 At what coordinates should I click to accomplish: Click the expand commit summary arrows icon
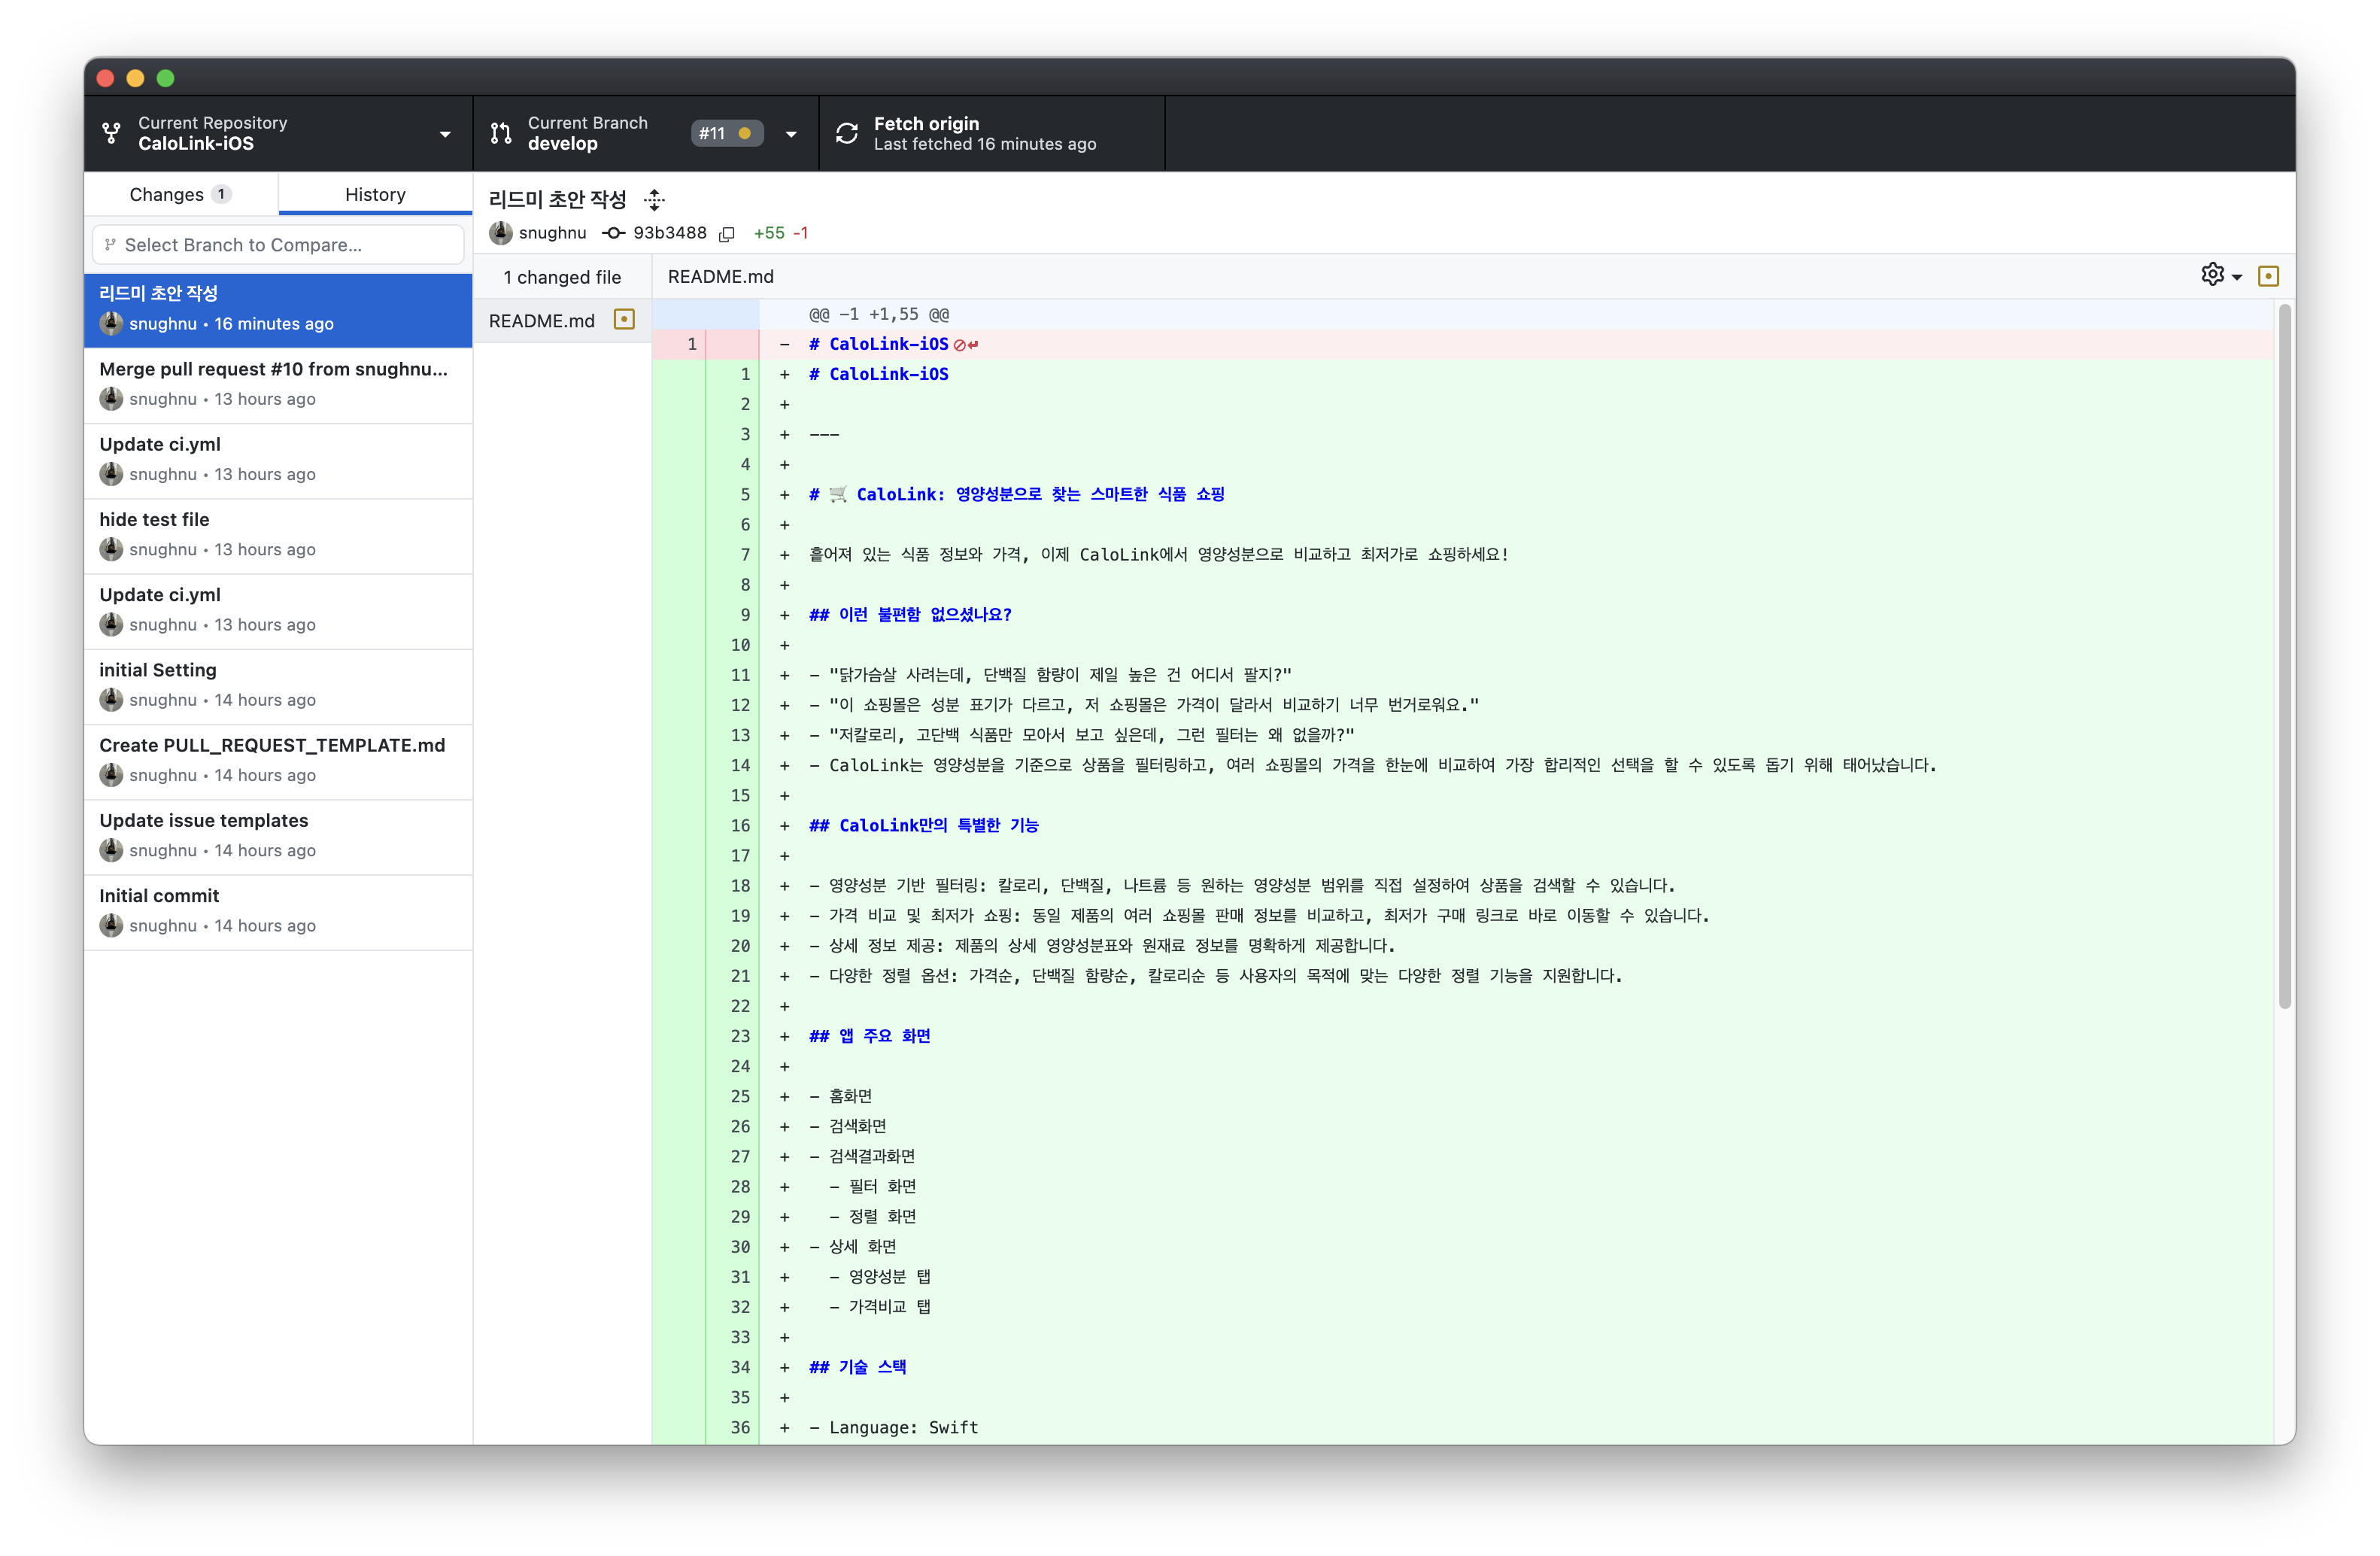[654, 200]
